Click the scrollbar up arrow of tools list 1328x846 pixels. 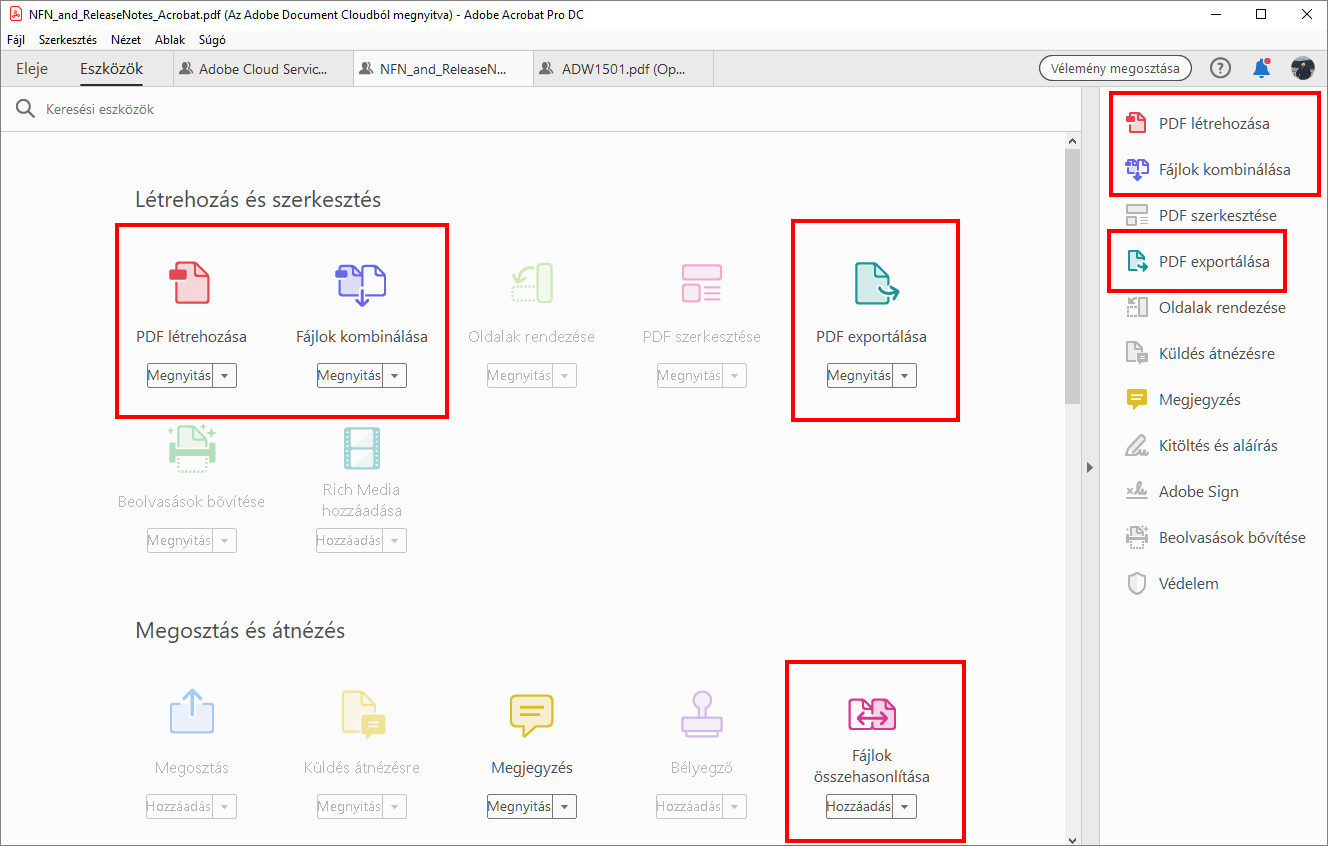(1072, 143)
